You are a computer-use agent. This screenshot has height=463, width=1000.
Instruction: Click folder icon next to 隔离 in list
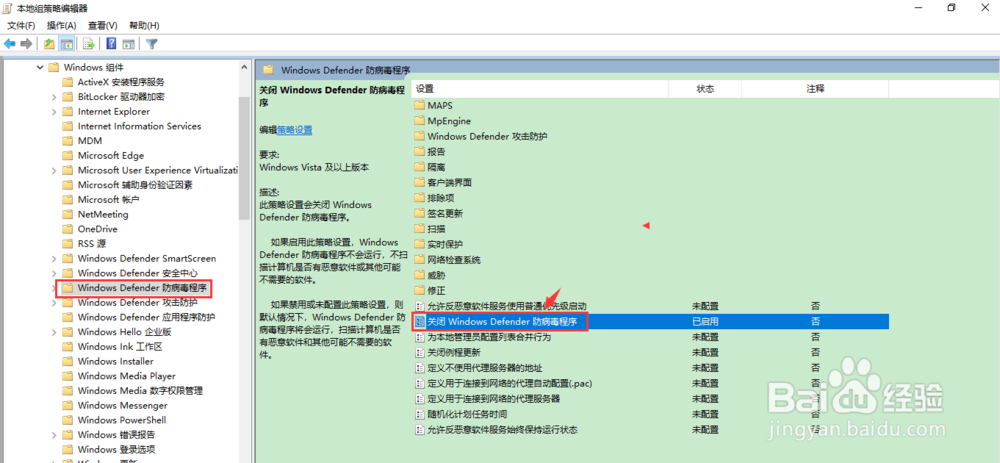pos(419,166)
